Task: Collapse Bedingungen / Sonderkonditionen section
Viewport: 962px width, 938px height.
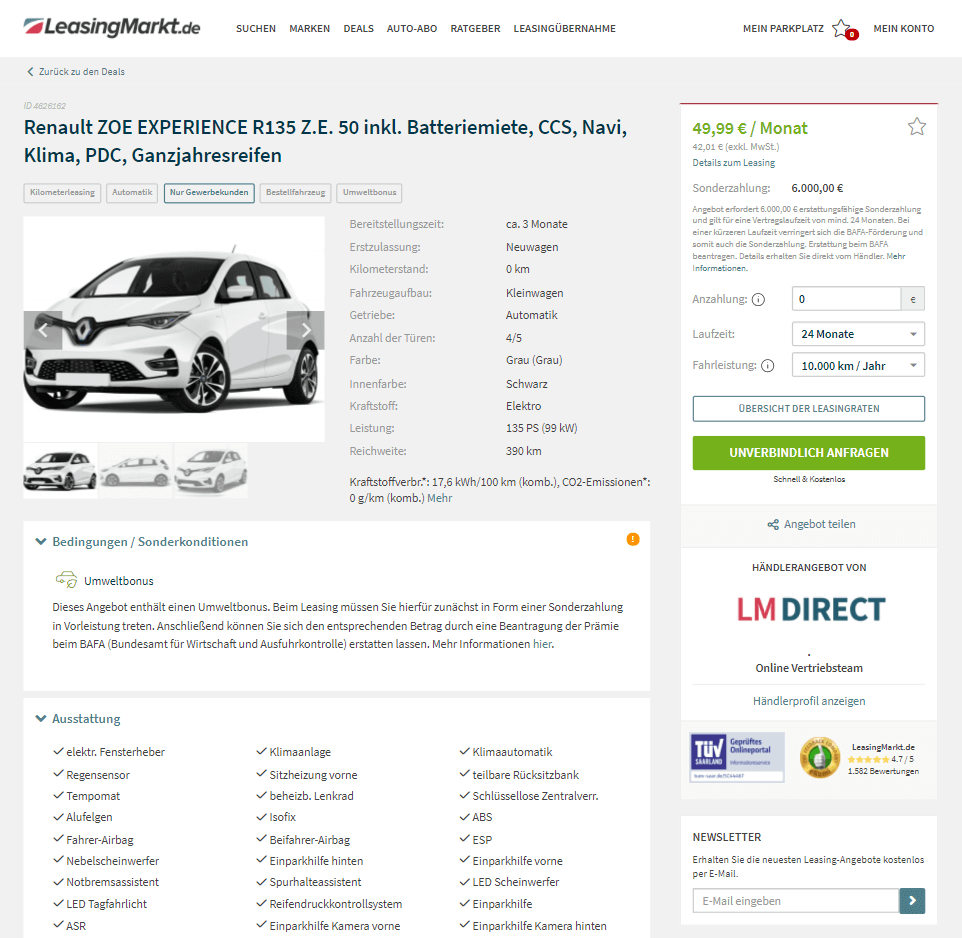Action: (x=142, y=542)
